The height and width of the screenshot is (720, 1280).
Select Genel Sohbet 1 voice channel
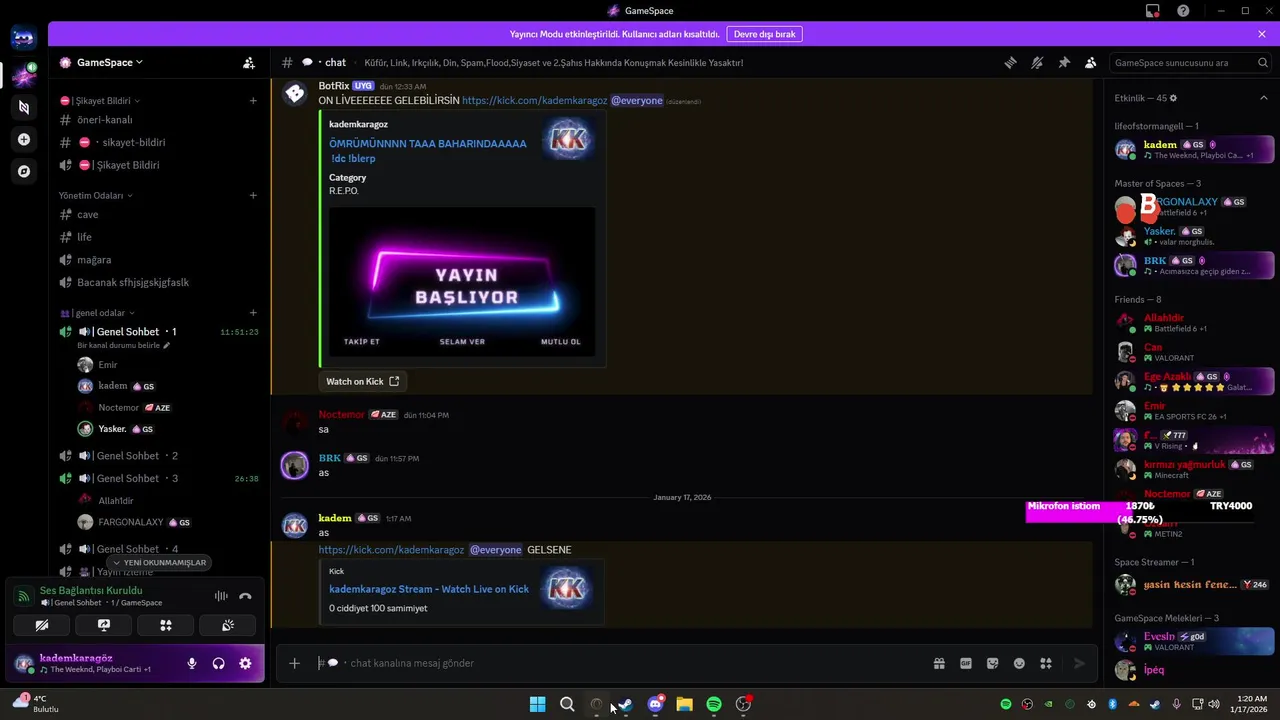click(x=160, y=331)
